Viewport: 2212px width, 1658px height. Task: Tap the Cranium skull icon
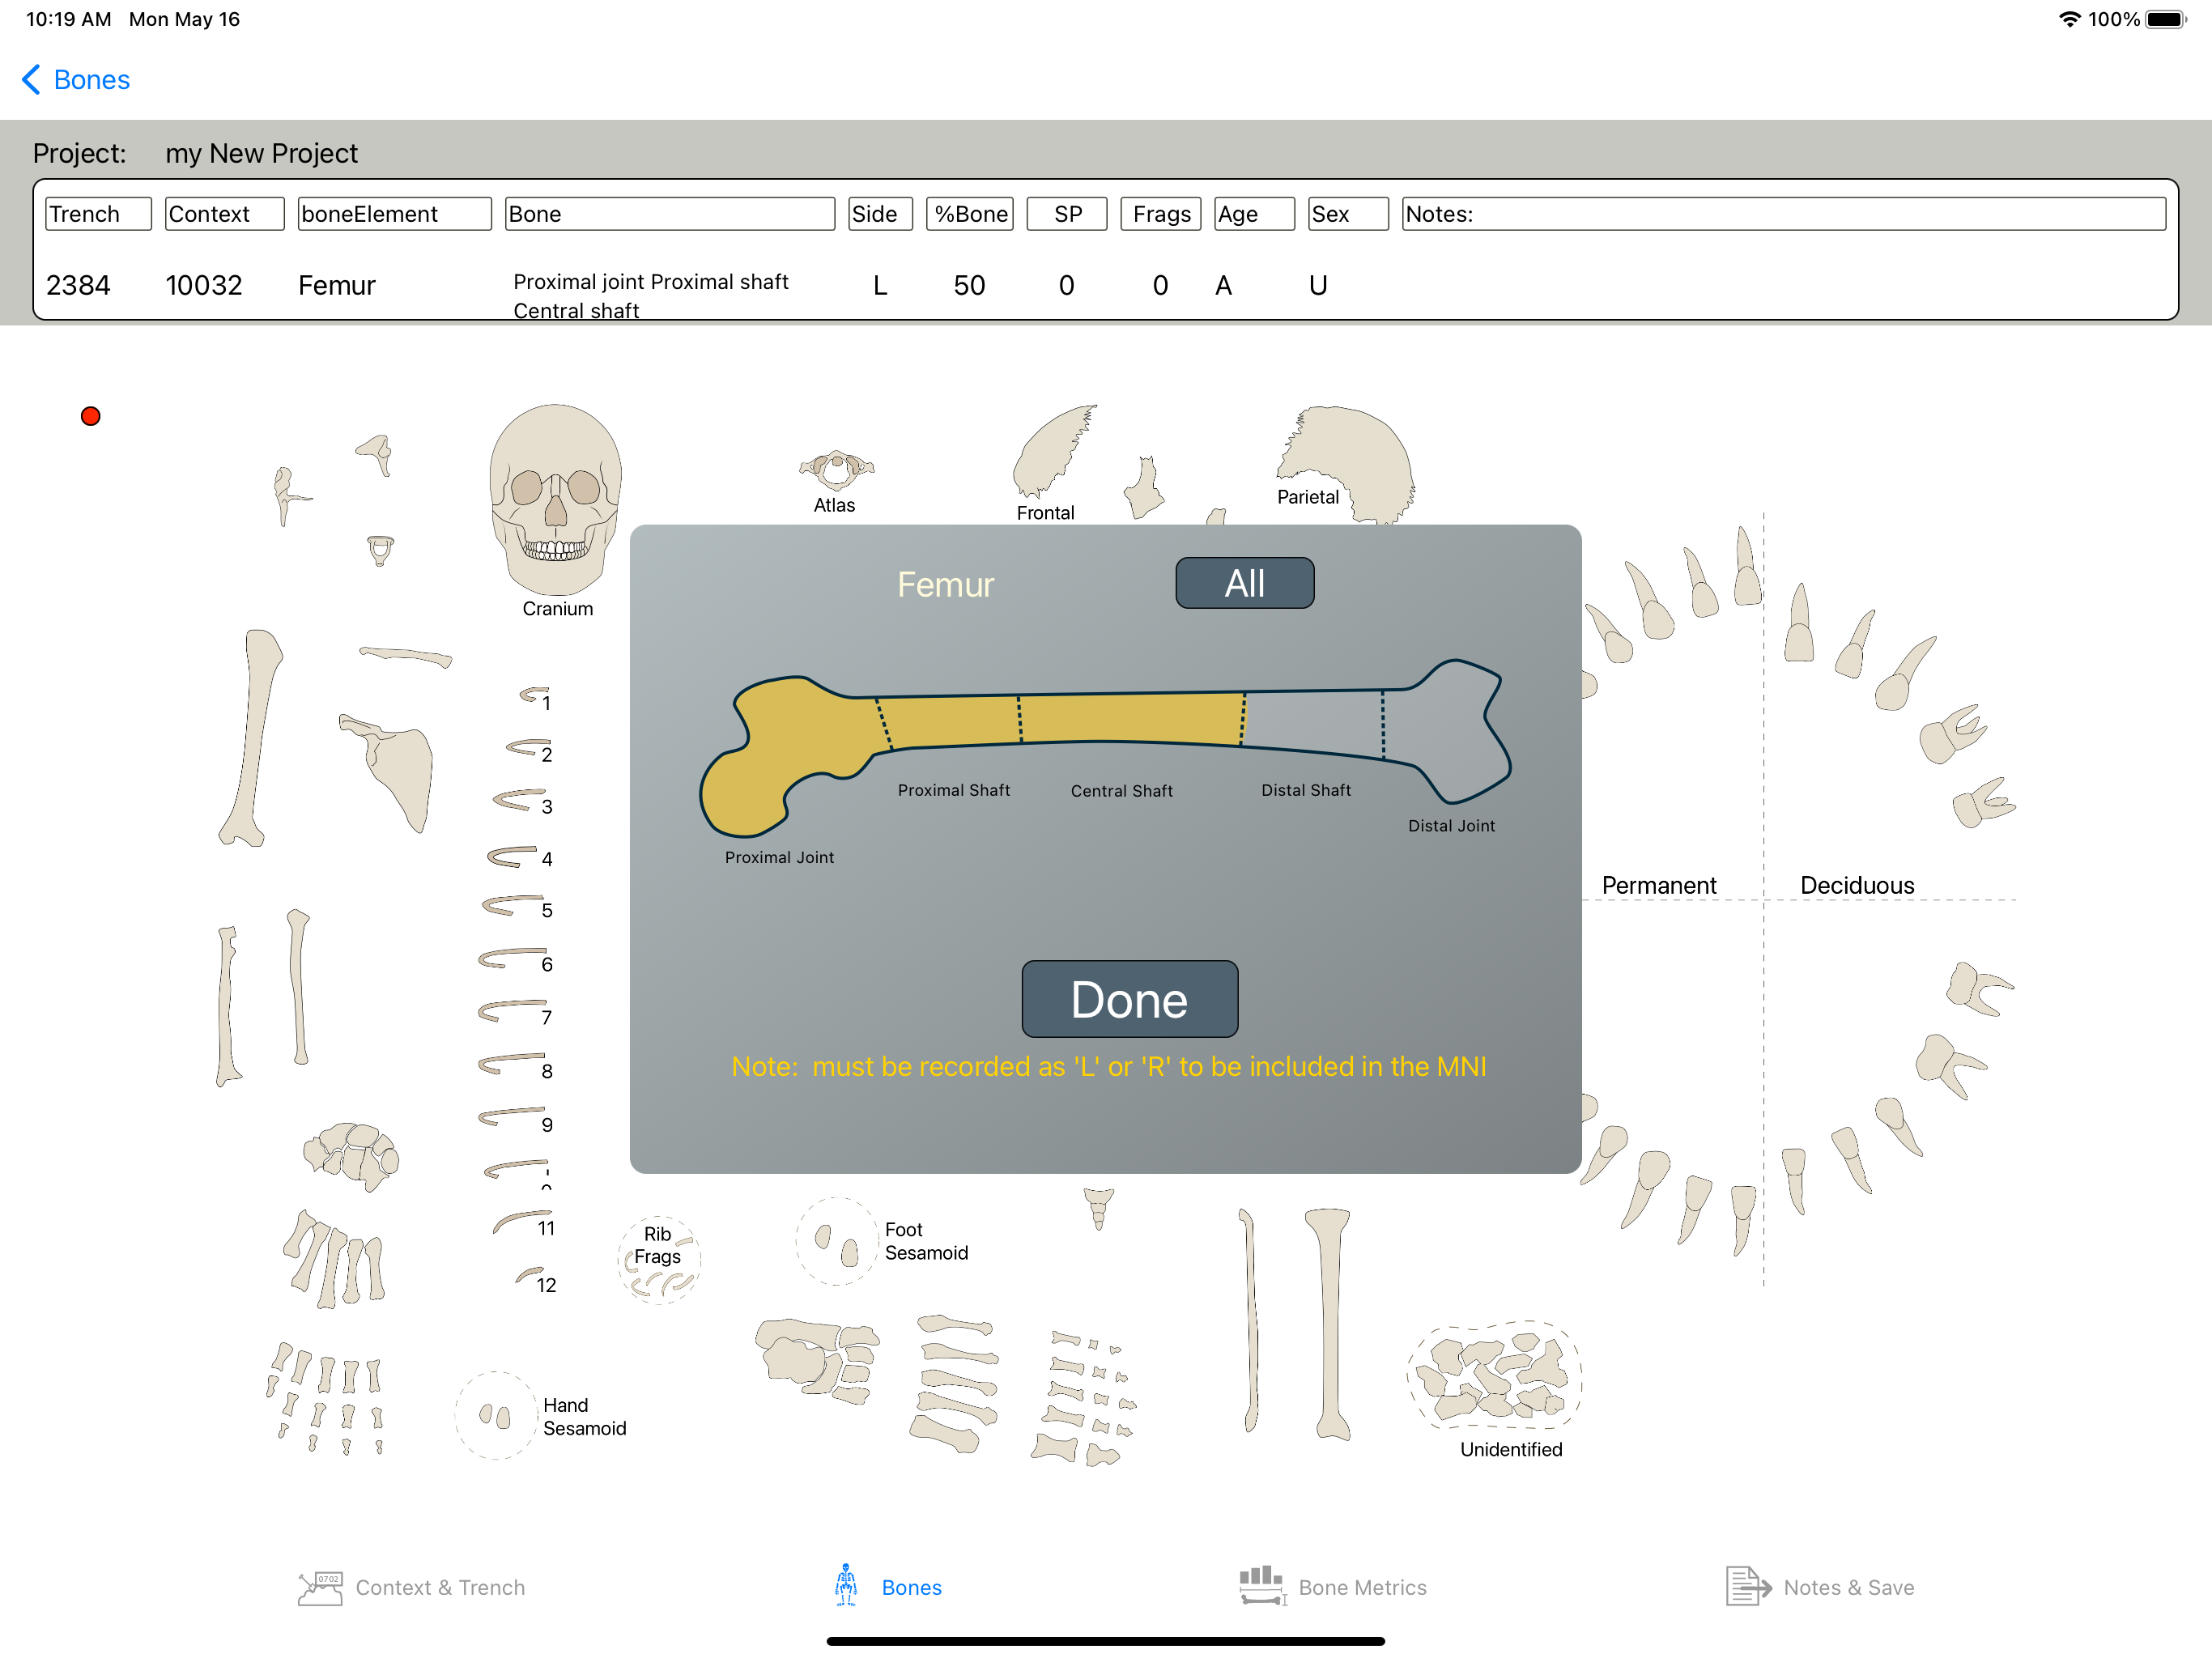[x=555, y=498]
